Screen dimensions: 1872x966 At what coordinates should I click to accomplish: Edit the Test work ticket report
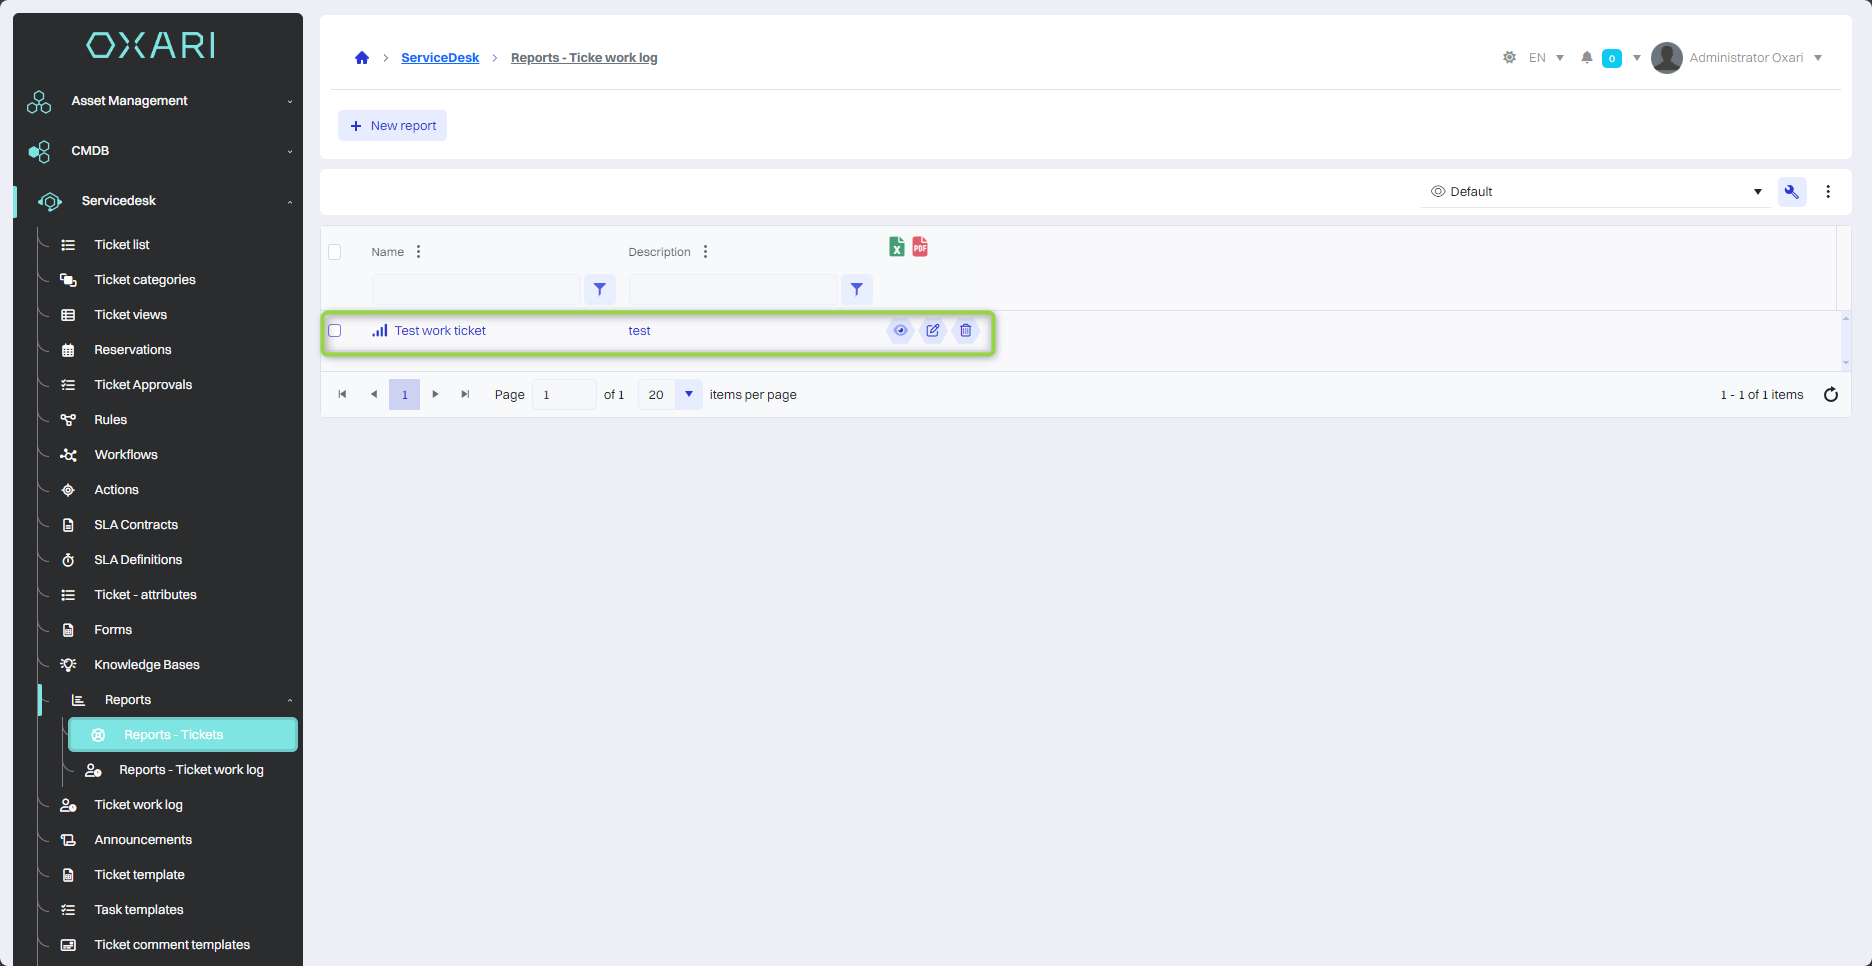point(933,331)
